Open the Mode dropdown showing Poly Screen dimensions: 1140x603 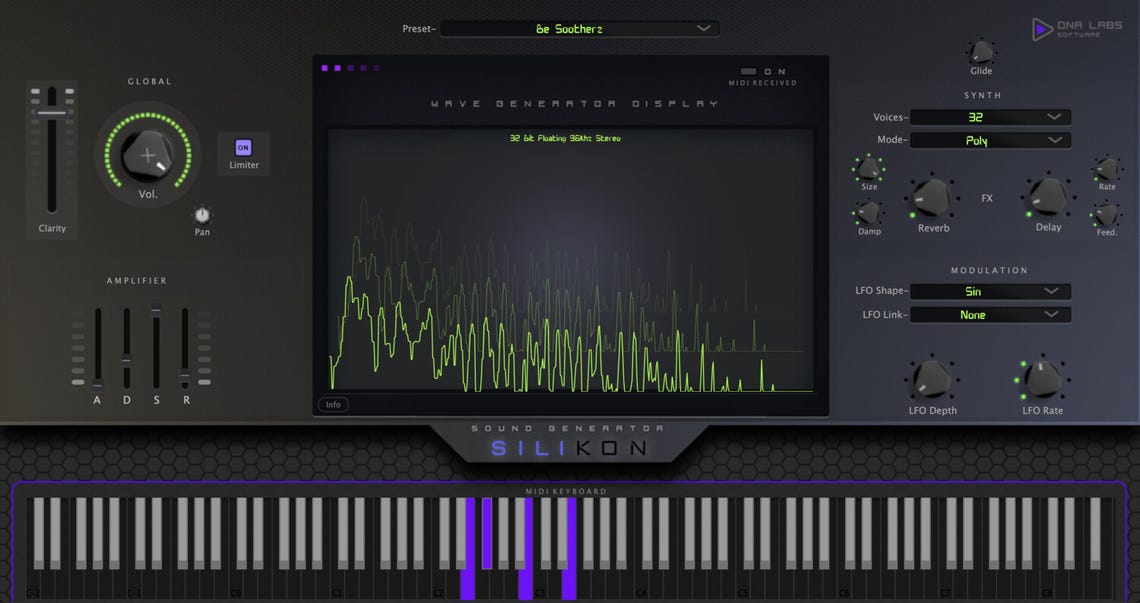[990, 140]
